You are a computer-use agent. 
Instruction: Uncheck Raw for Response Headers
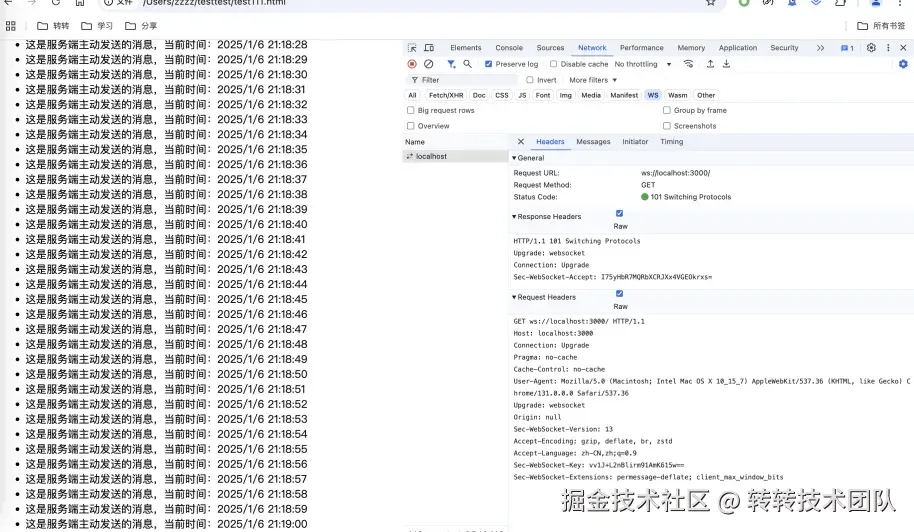click(619, 213)
